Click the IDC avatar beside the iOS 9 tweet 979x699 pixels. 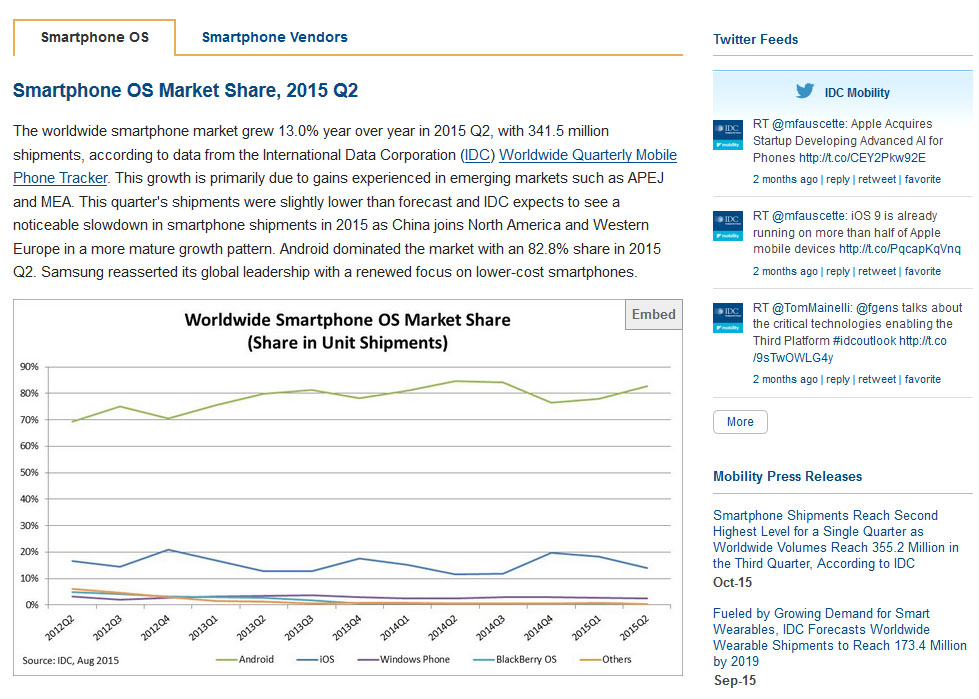point(727,226)
